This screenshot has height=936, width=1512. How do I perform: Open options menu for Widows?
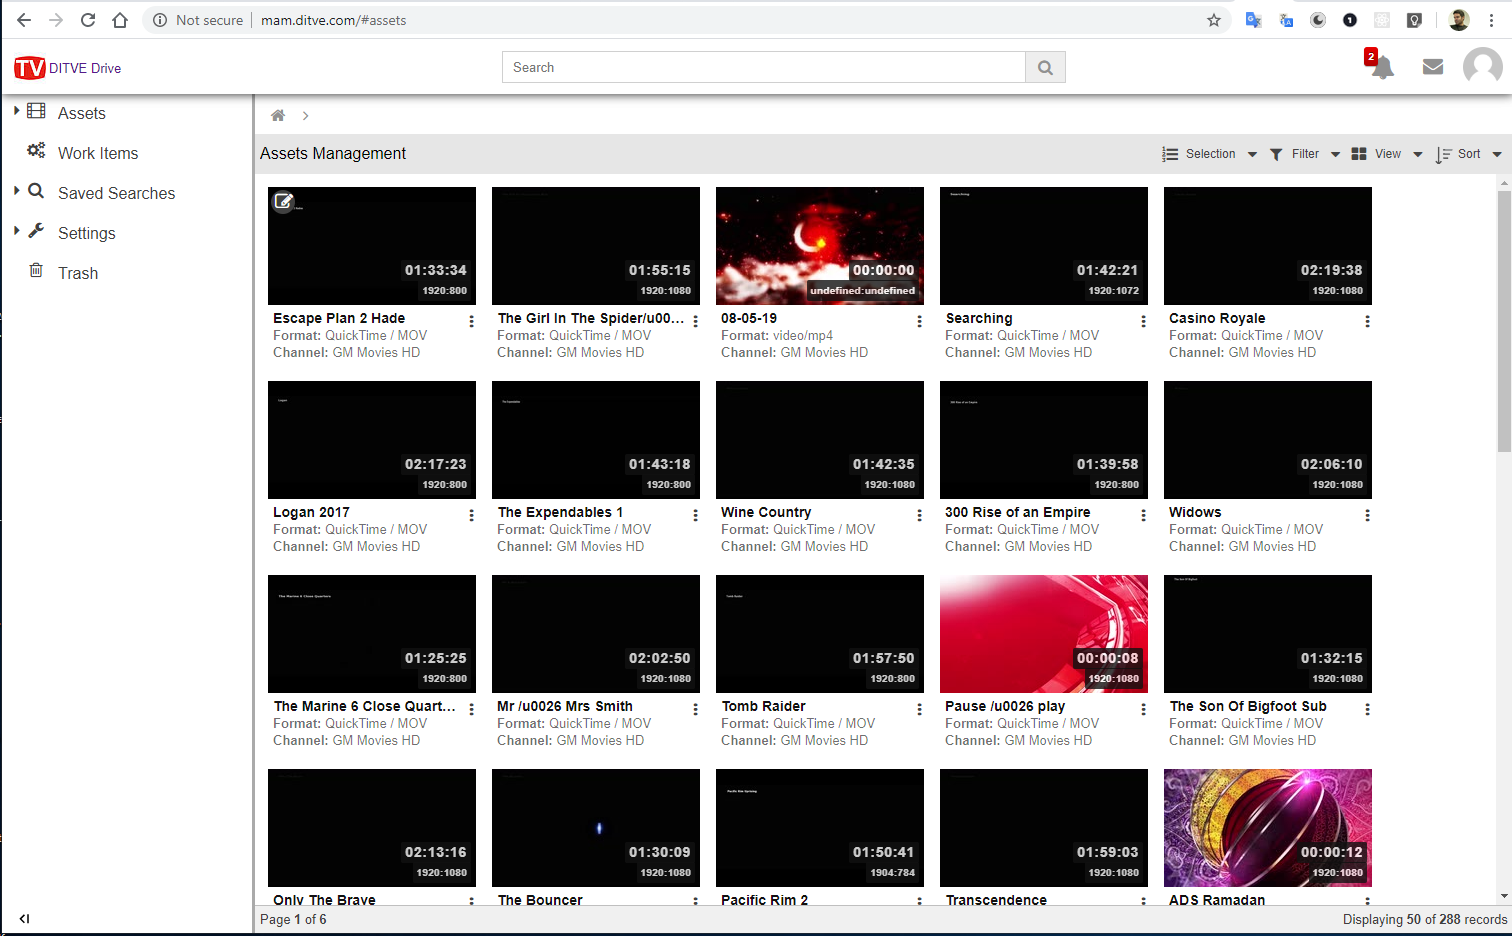[x=1367, y=515]
